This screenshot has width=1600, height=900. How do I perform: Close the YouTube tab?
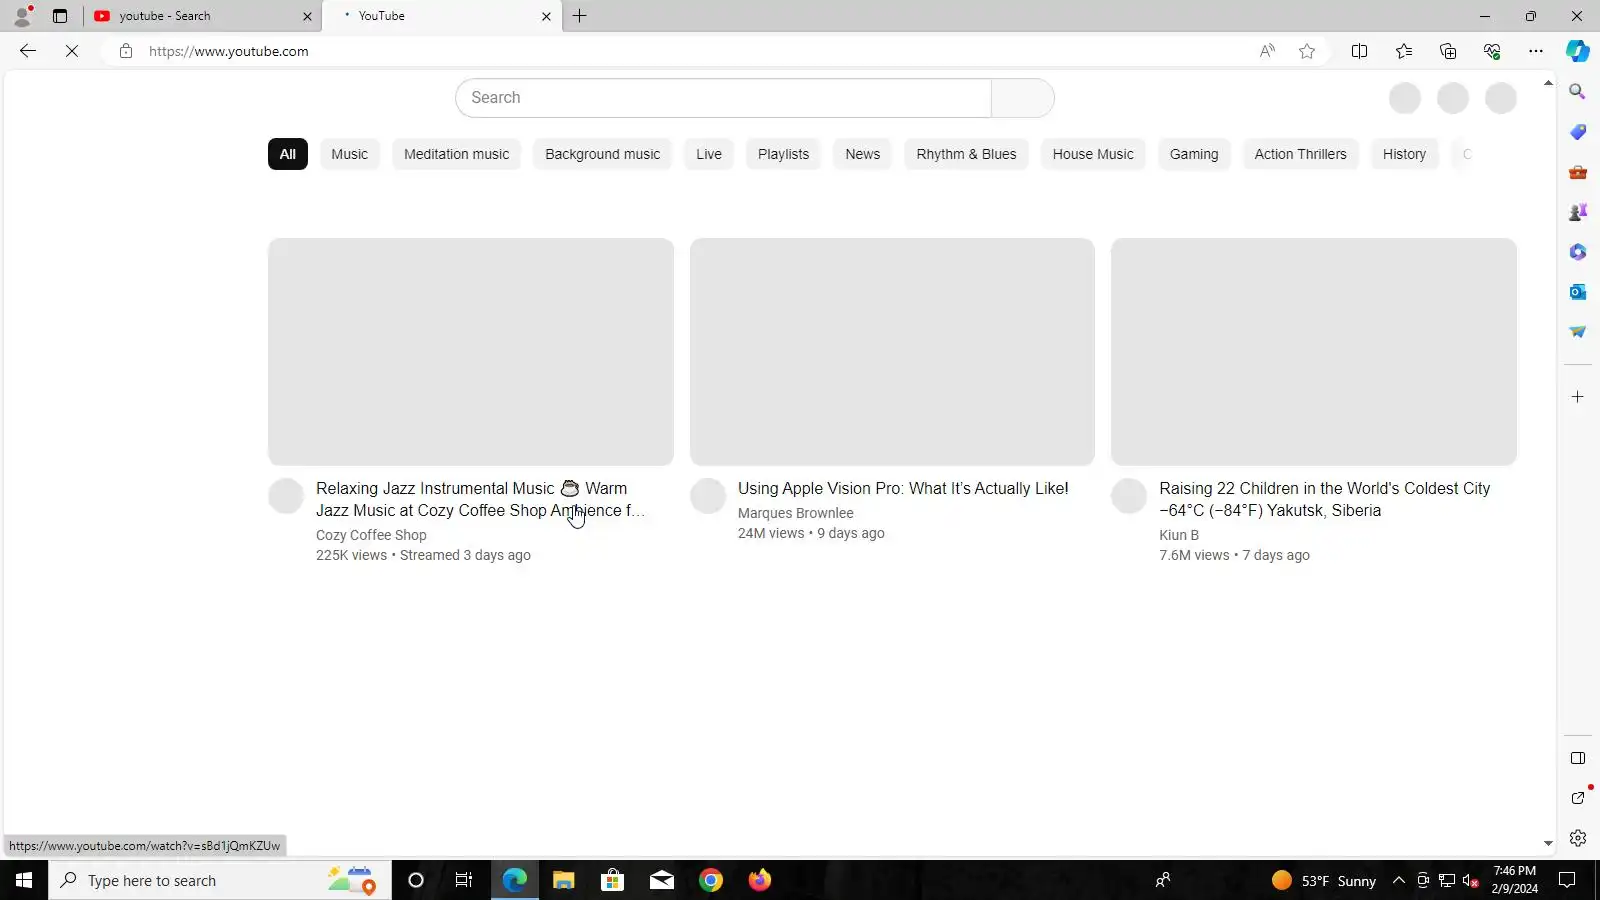click(546, 16)
